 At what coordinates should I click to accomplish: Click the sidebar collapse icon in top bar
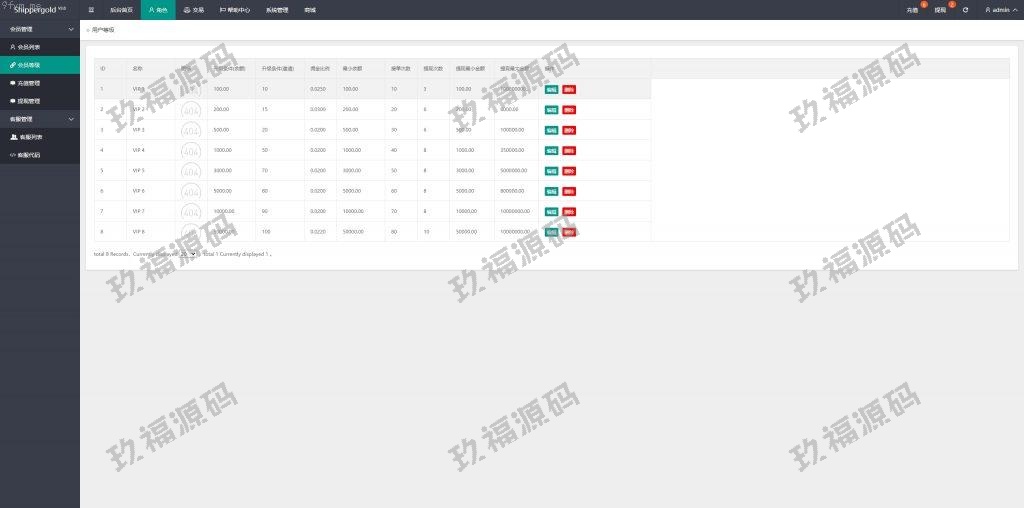point(91,9)
